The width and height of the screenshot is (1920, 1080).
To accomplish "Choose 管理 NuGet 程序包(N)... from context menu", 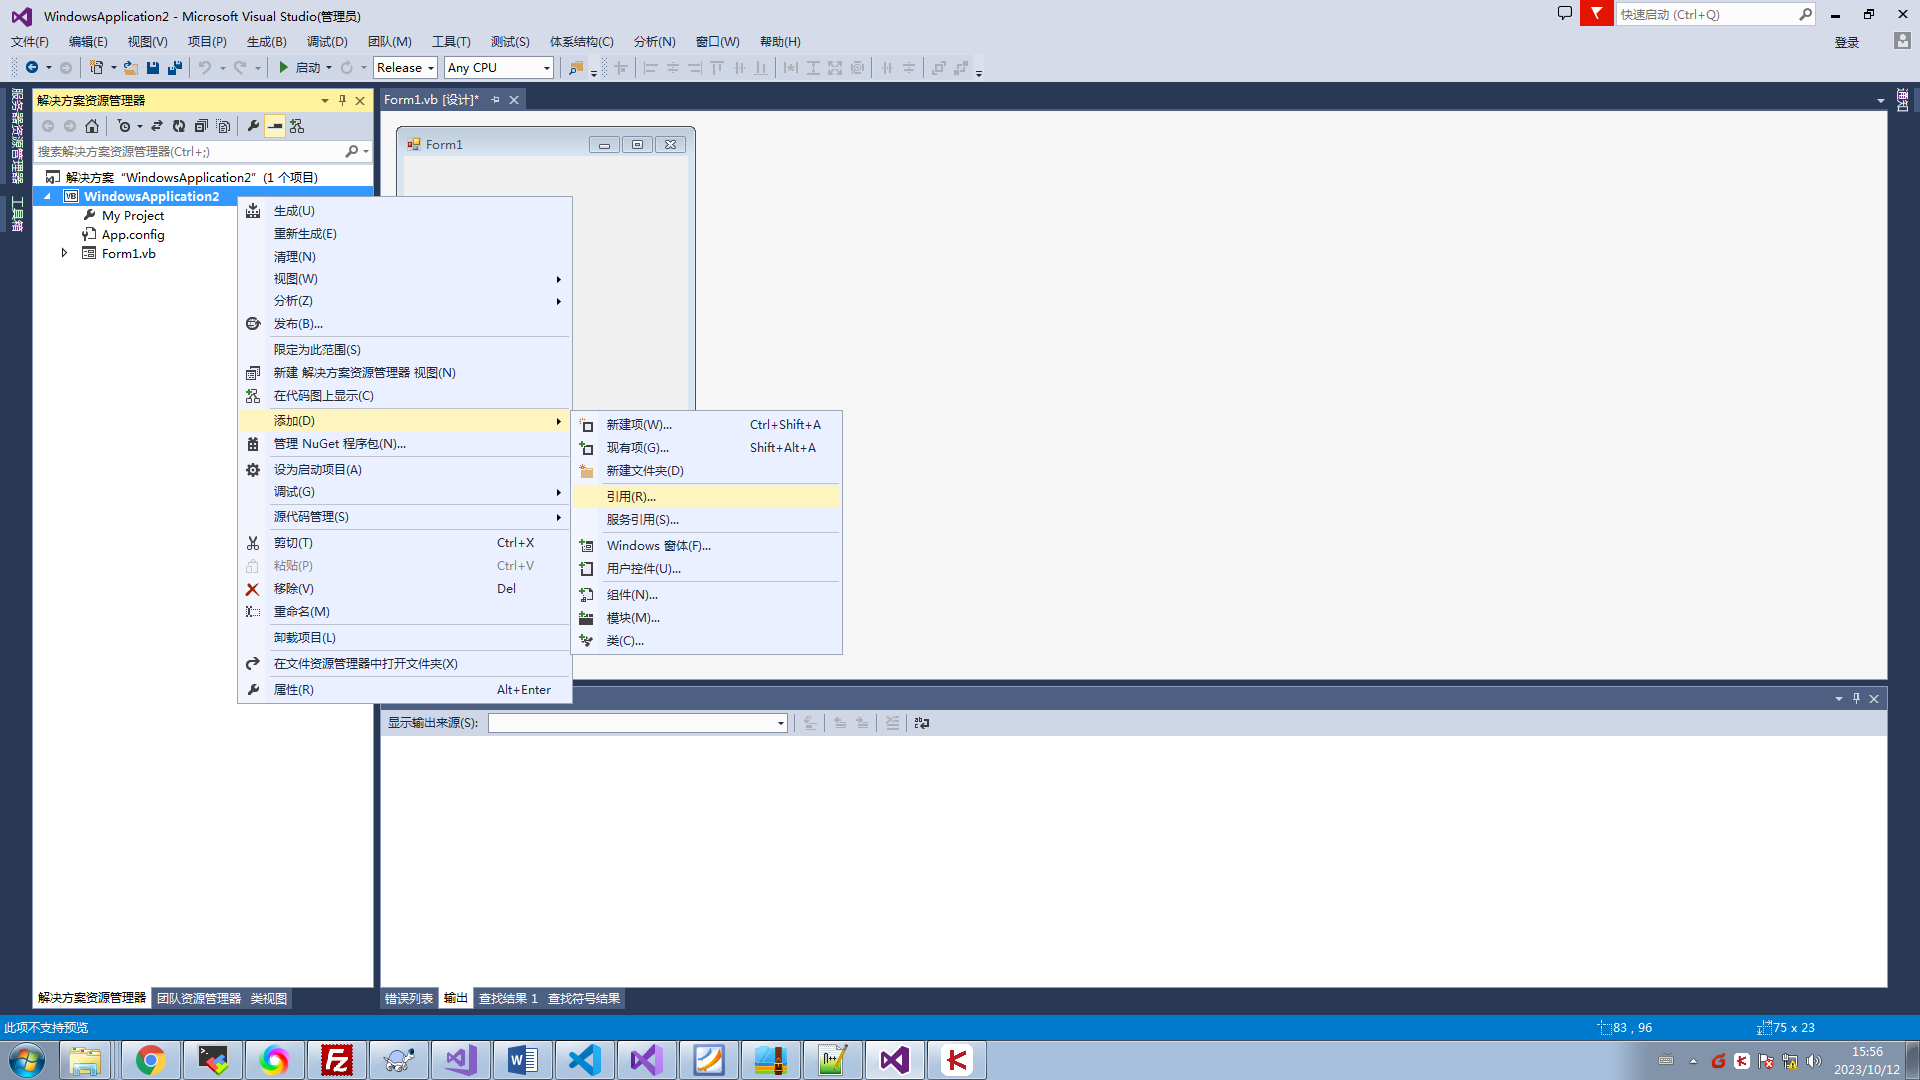I will (x=339, y=444).
